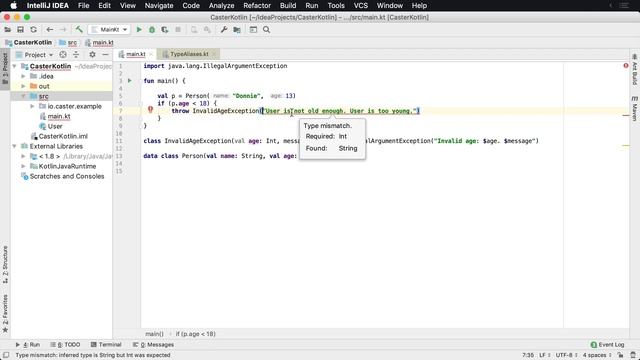Click main() in the editor breadcrumb bar
The width and height of the screenshot is (640, 360).
[x=154, y=334]
